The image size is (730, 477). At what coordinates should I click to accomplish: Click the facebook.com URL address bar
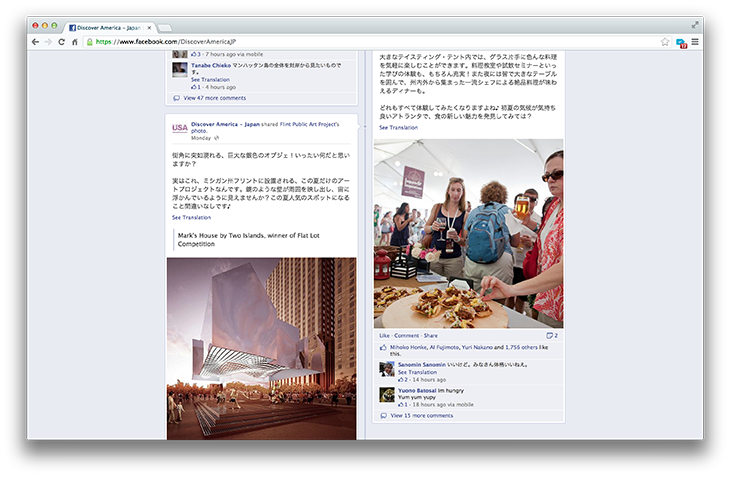tap(300, 42)
